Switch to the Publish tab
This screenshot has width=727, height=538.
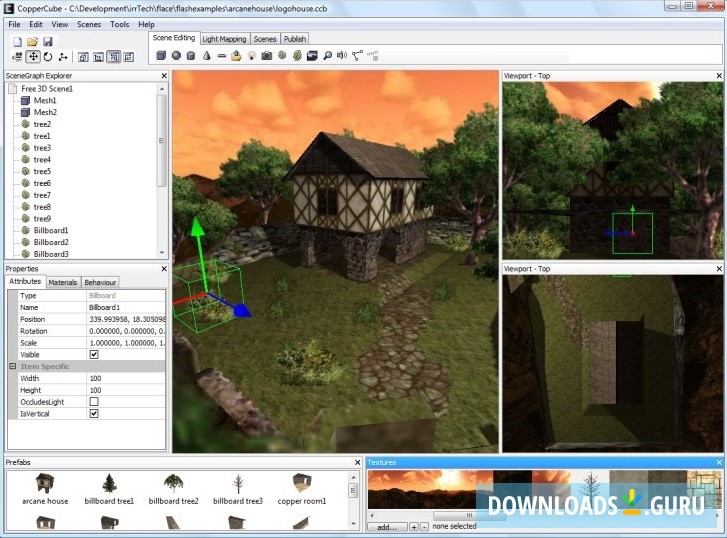[x=295, y=39]
